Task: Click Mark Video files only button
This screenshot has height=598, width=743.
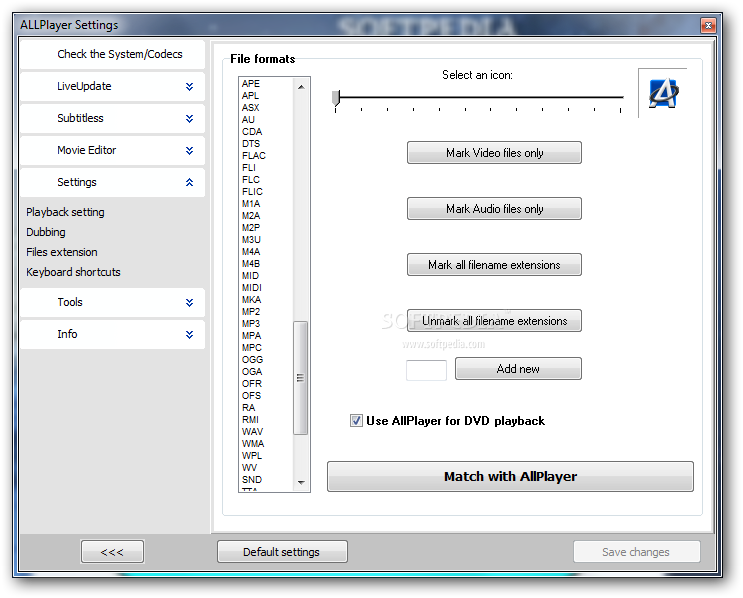Action: pyautogui.click(x=494, y=153)
